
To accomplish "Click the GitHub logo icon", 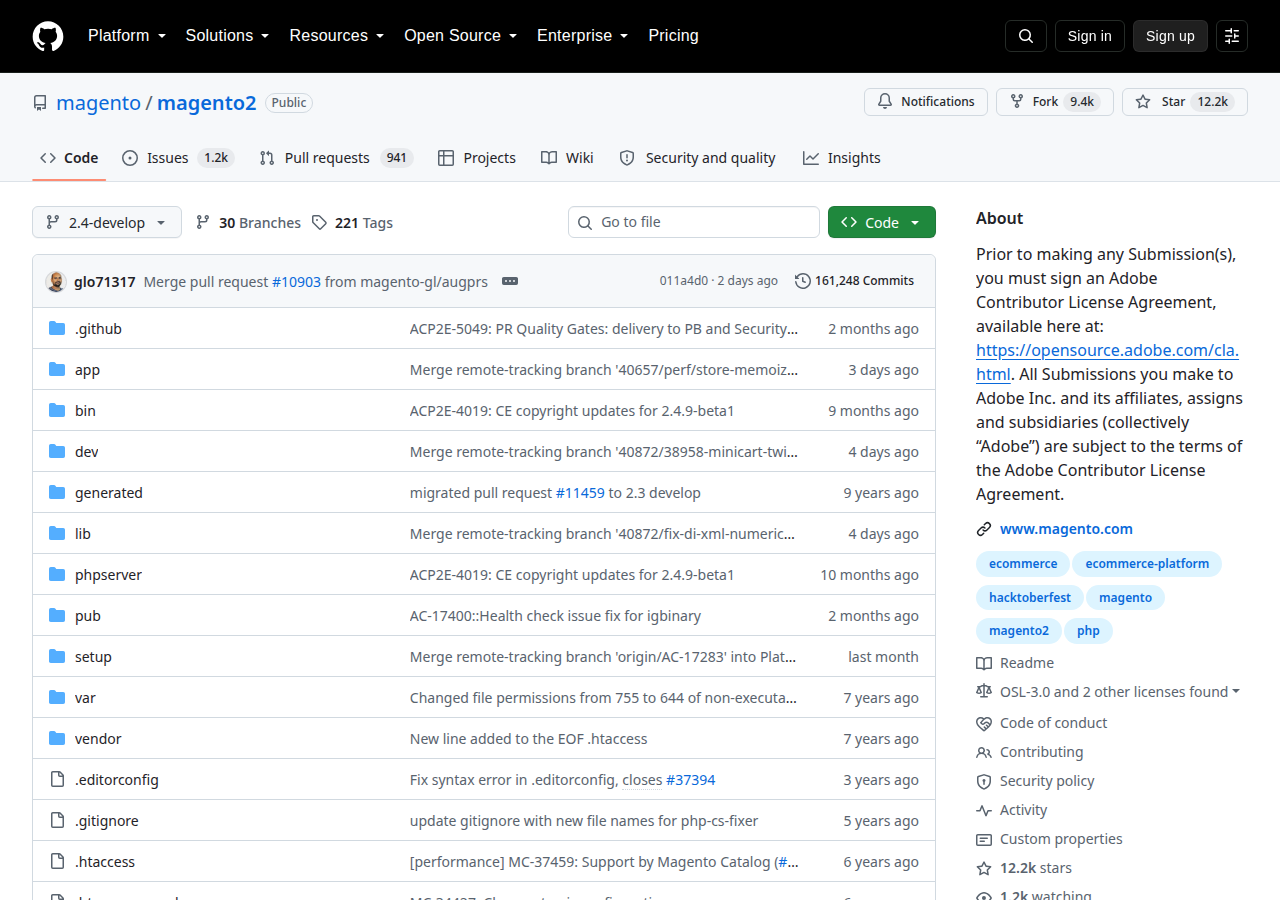I will coord(48,36).
